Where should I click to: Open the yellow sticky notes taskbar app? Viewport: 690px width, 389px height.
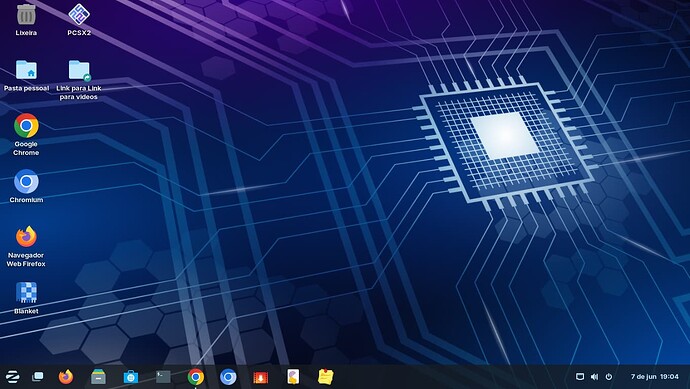[326, 377]
